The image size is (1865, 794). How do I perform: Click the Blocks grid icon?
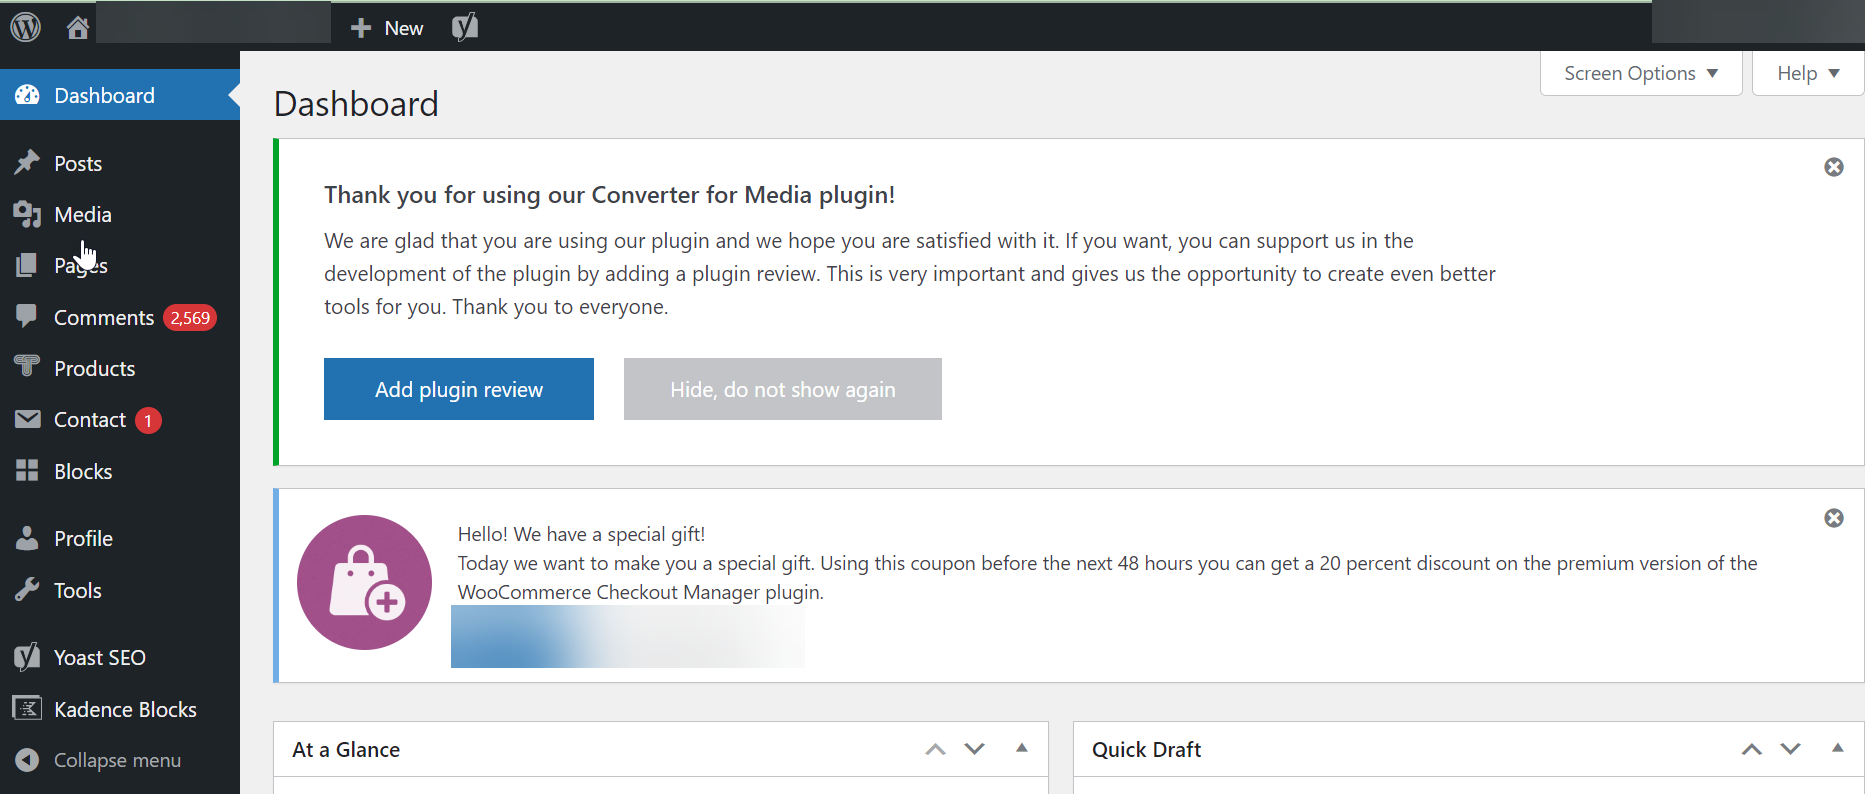[27, 471]
